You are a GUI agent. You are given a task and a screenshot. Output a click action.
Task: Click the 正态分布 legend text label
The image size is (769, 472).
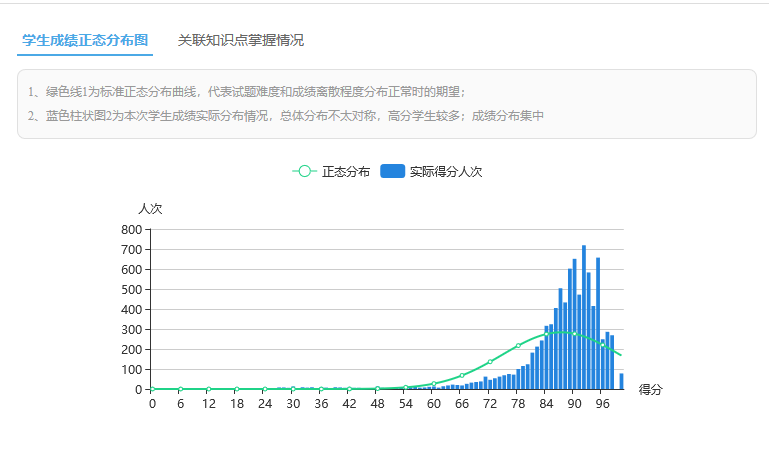tap(346, 171)
